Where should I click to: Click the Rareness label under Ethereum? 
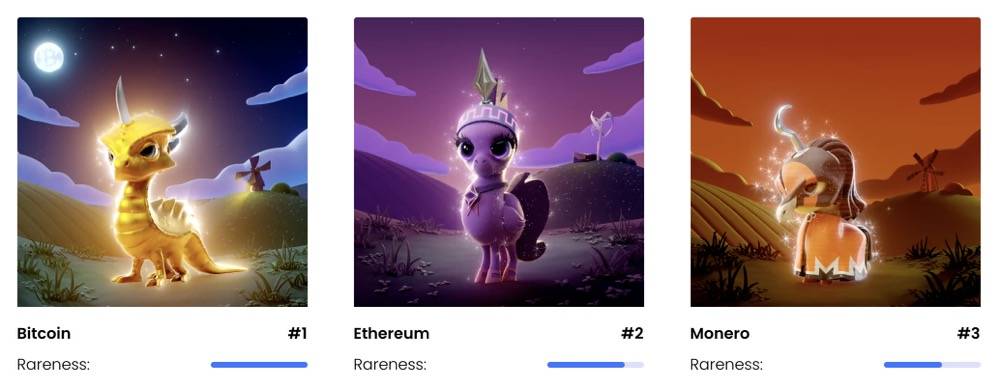[390, 365]
